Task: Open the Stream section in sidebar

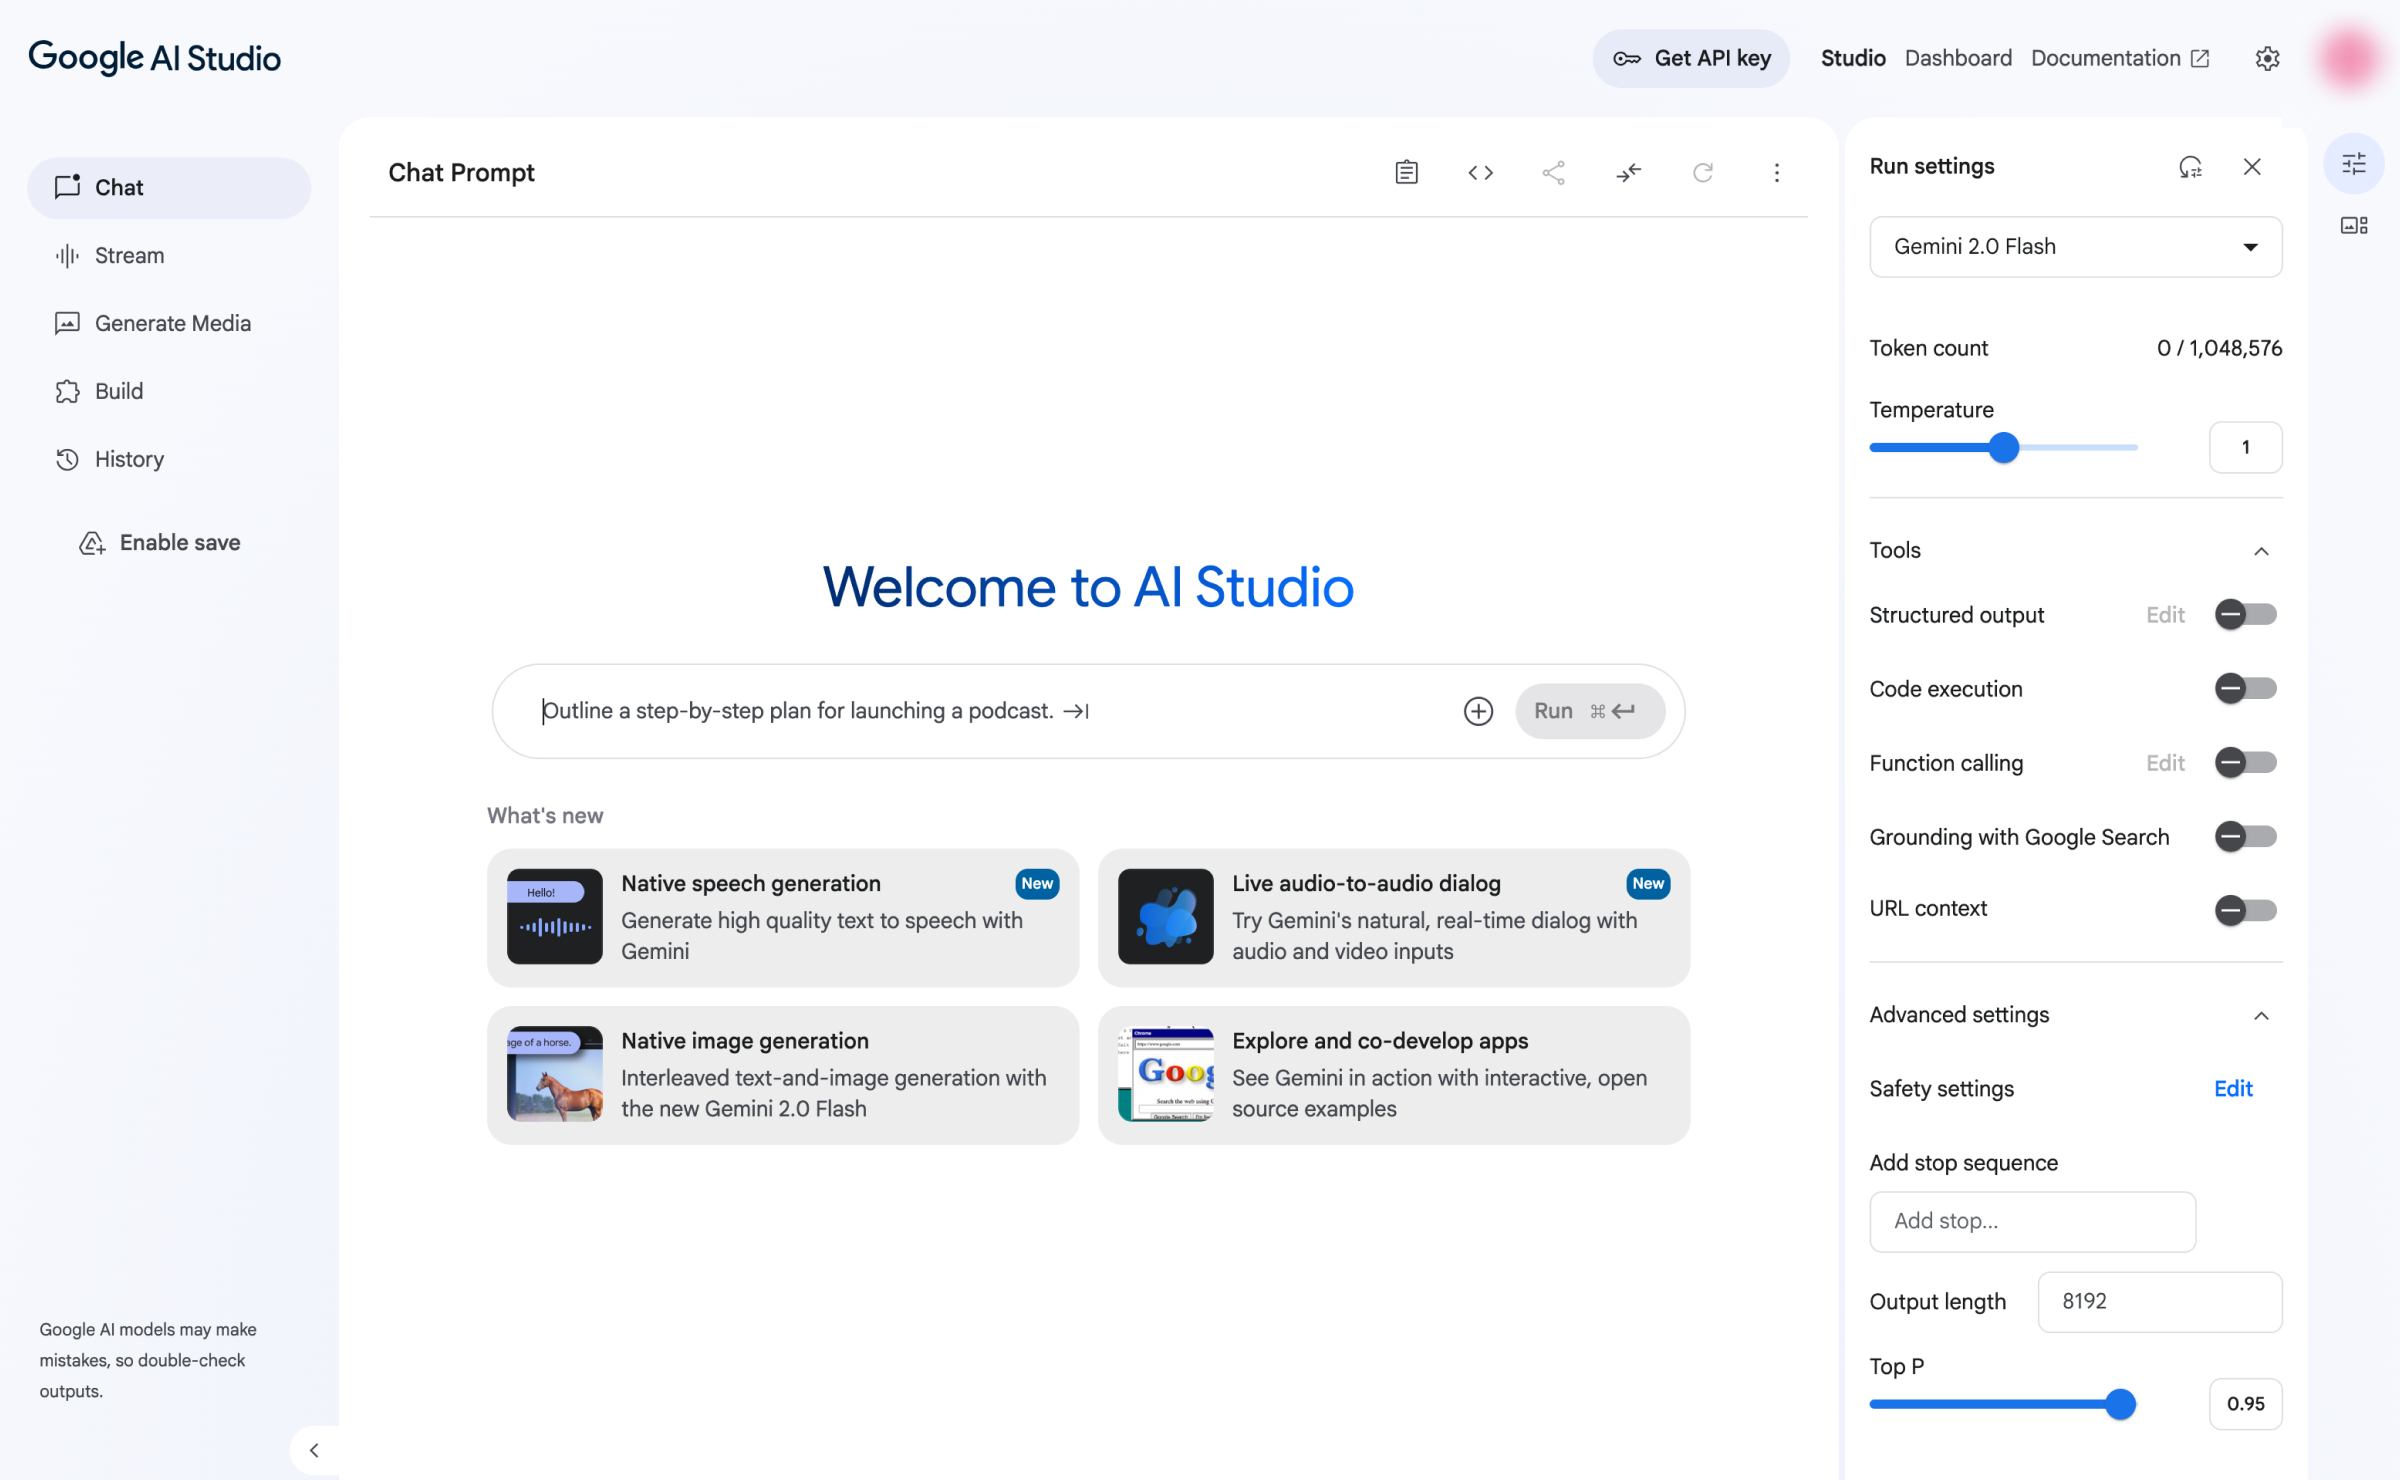Action: pos(169,255)
